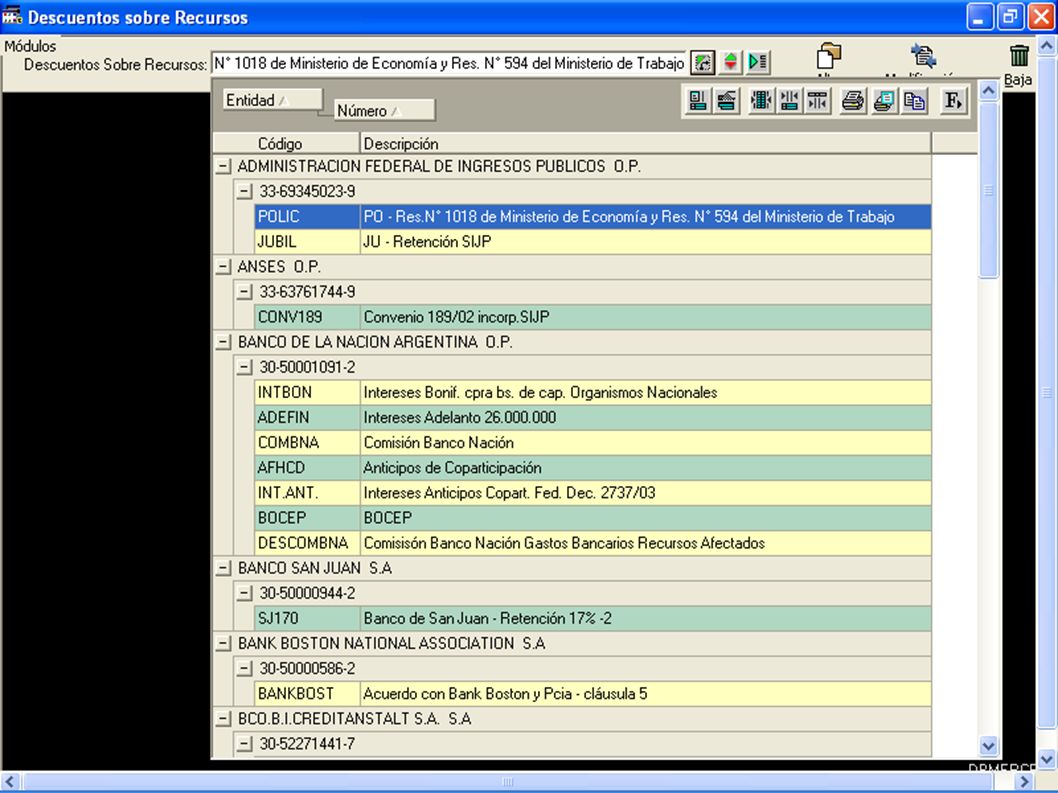
Task: Click the horizontal scrollbar thumb at the bottom
Action: coord(508,782)
